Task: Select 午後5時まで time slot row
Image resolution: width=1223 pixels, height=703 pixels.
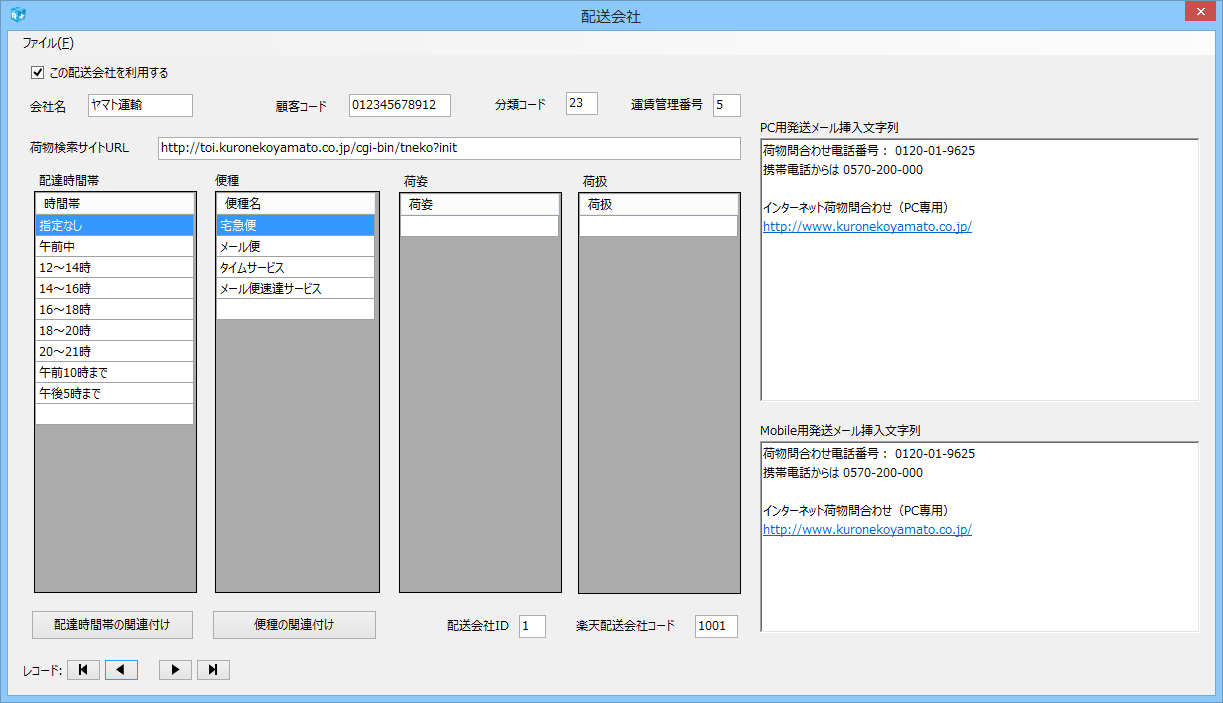Action: click(114, 393)
